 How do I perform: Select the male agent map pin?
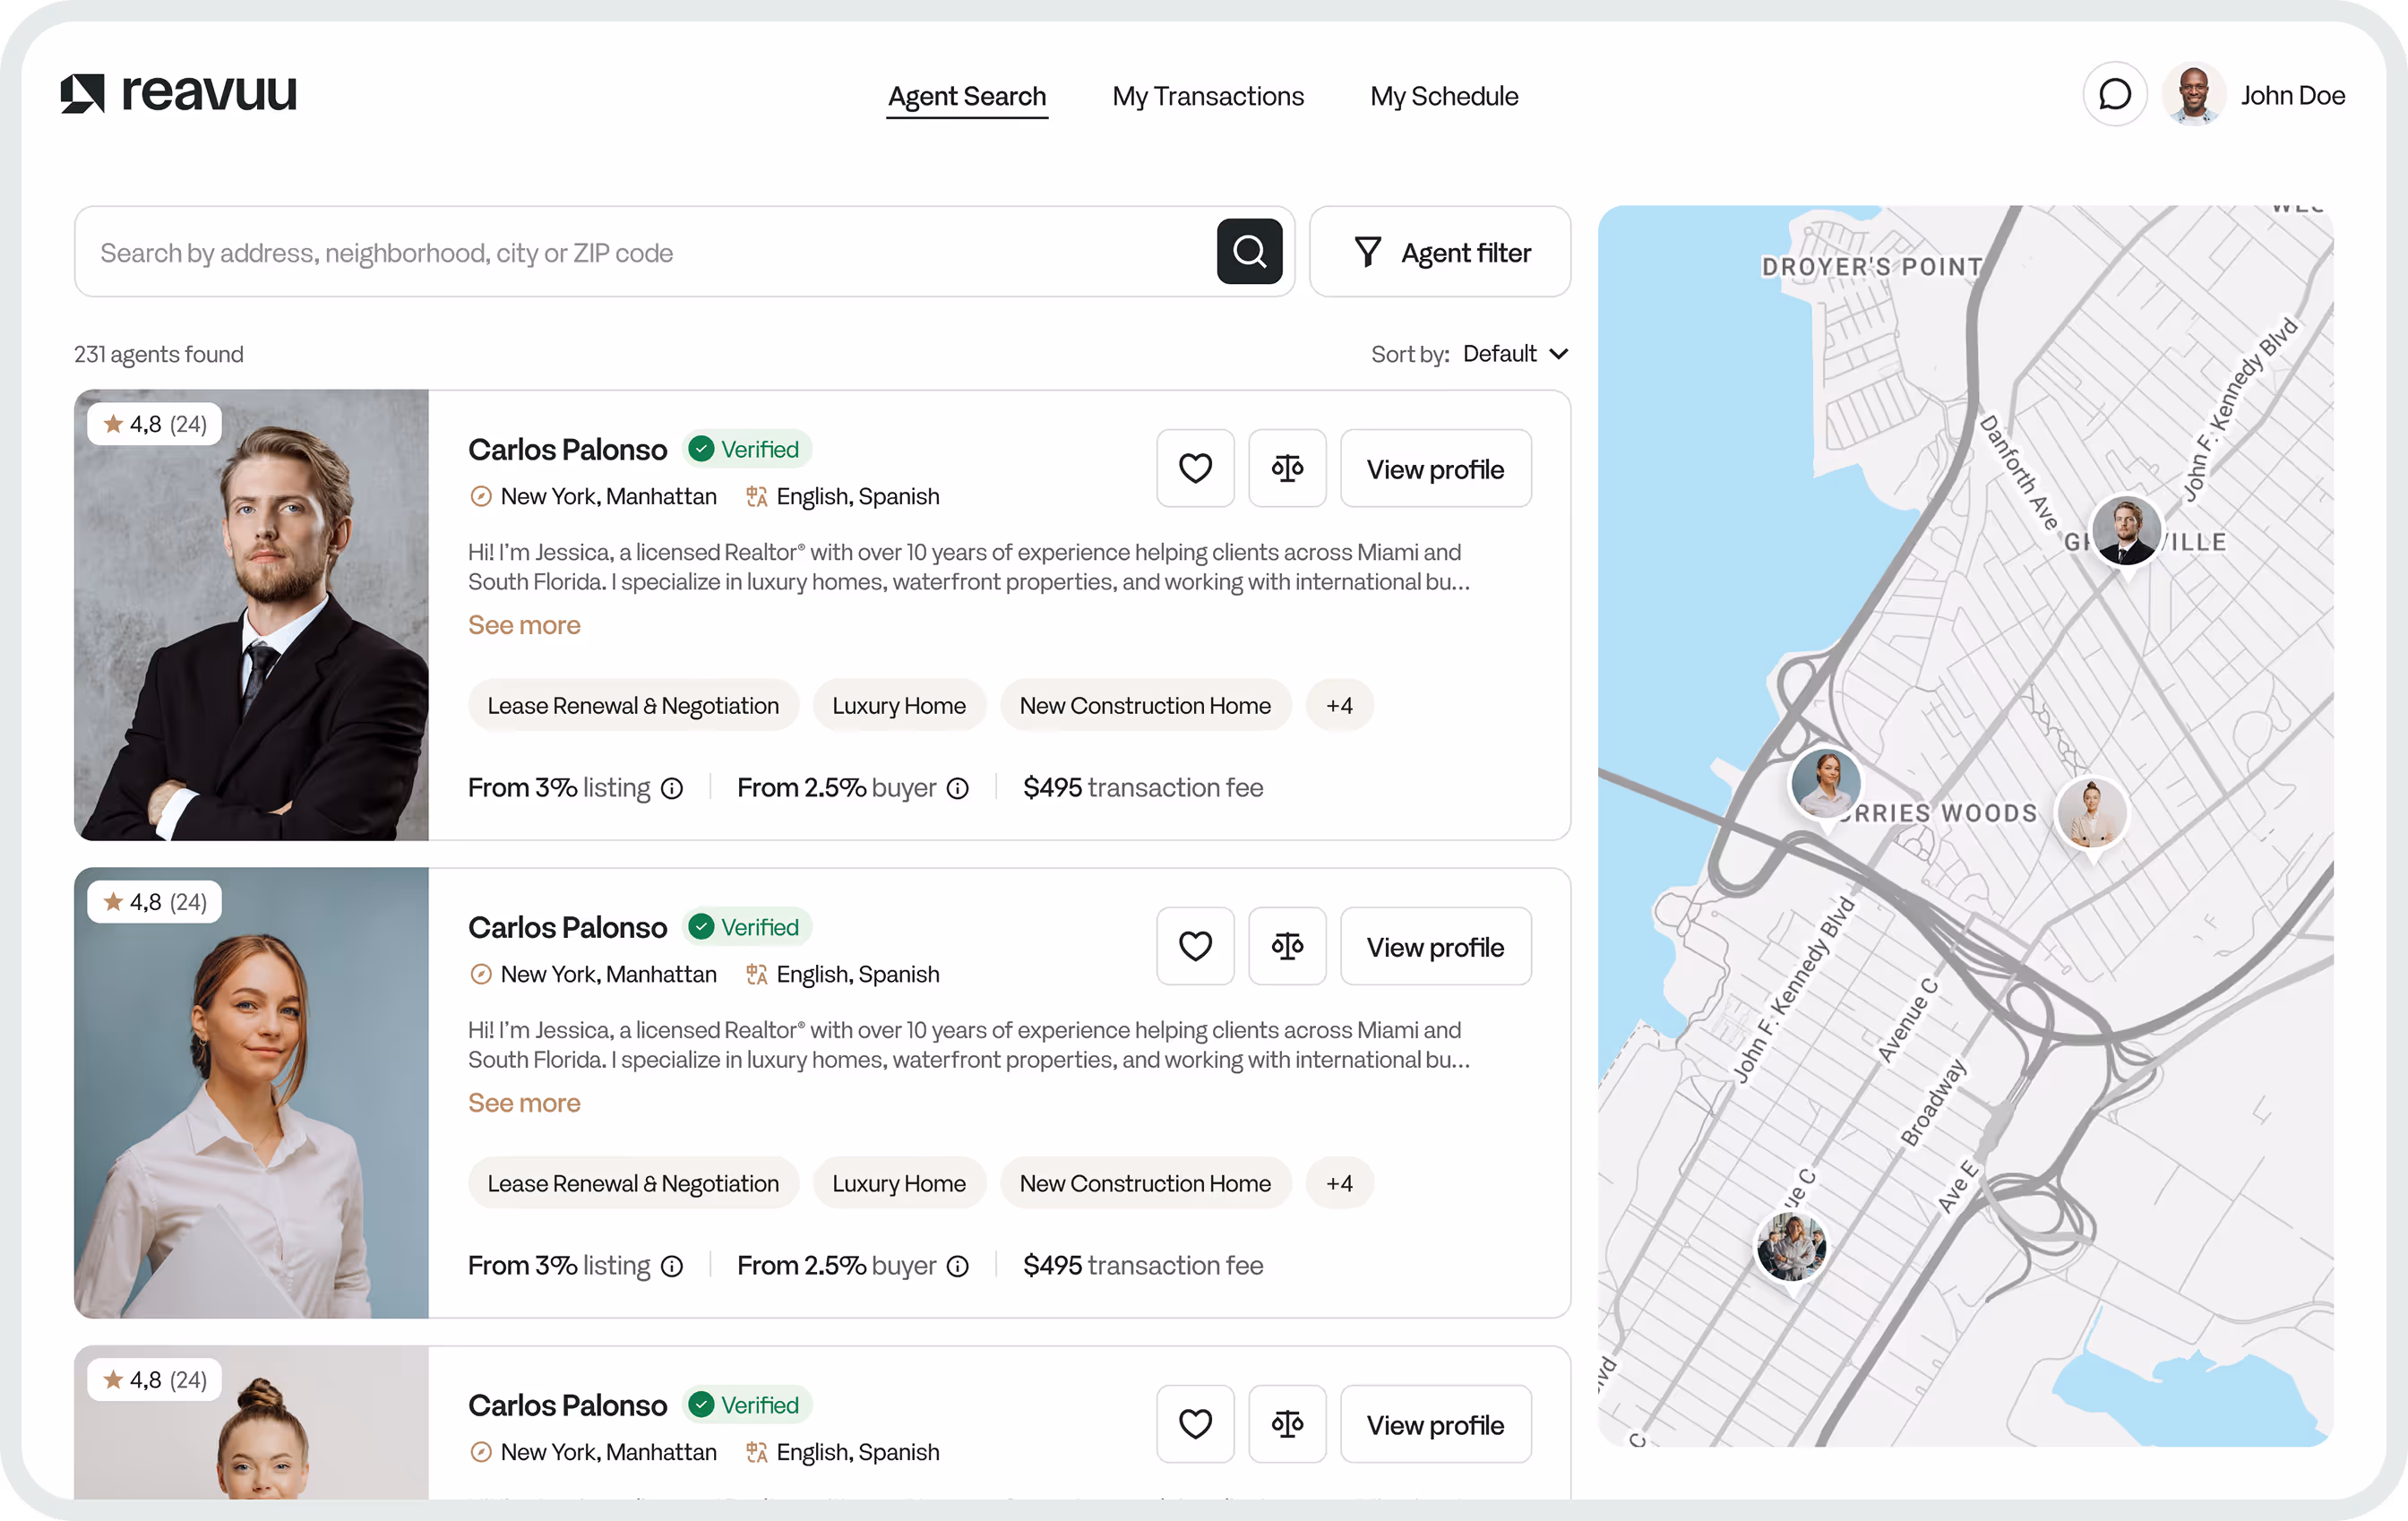click(2126, 531)
